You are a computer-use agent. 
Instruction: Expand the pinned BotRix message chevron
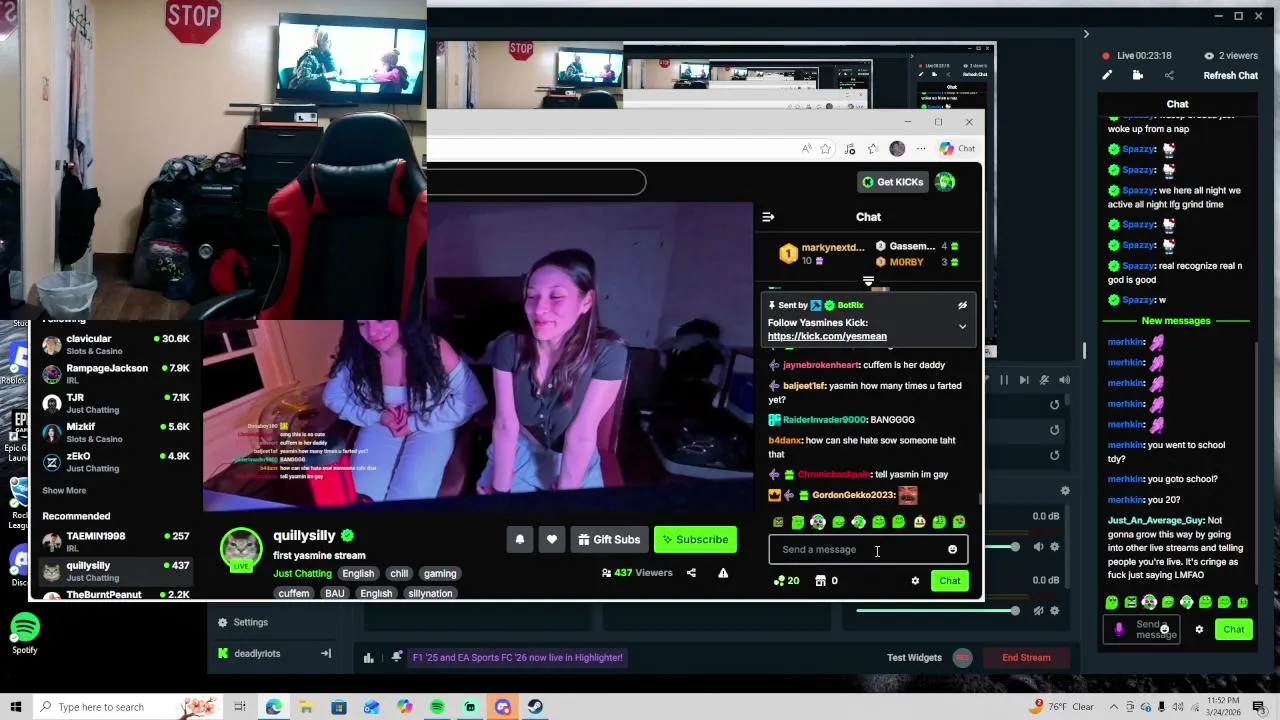point(962,327)
